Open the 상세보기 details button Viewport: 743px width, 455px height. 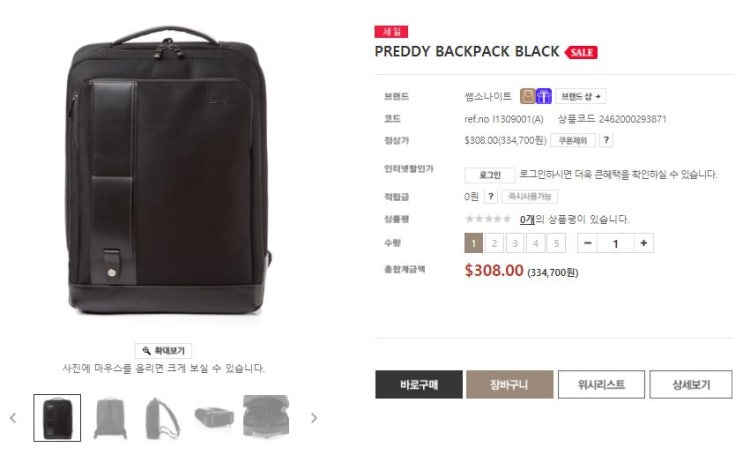click(x=691, y=384)
